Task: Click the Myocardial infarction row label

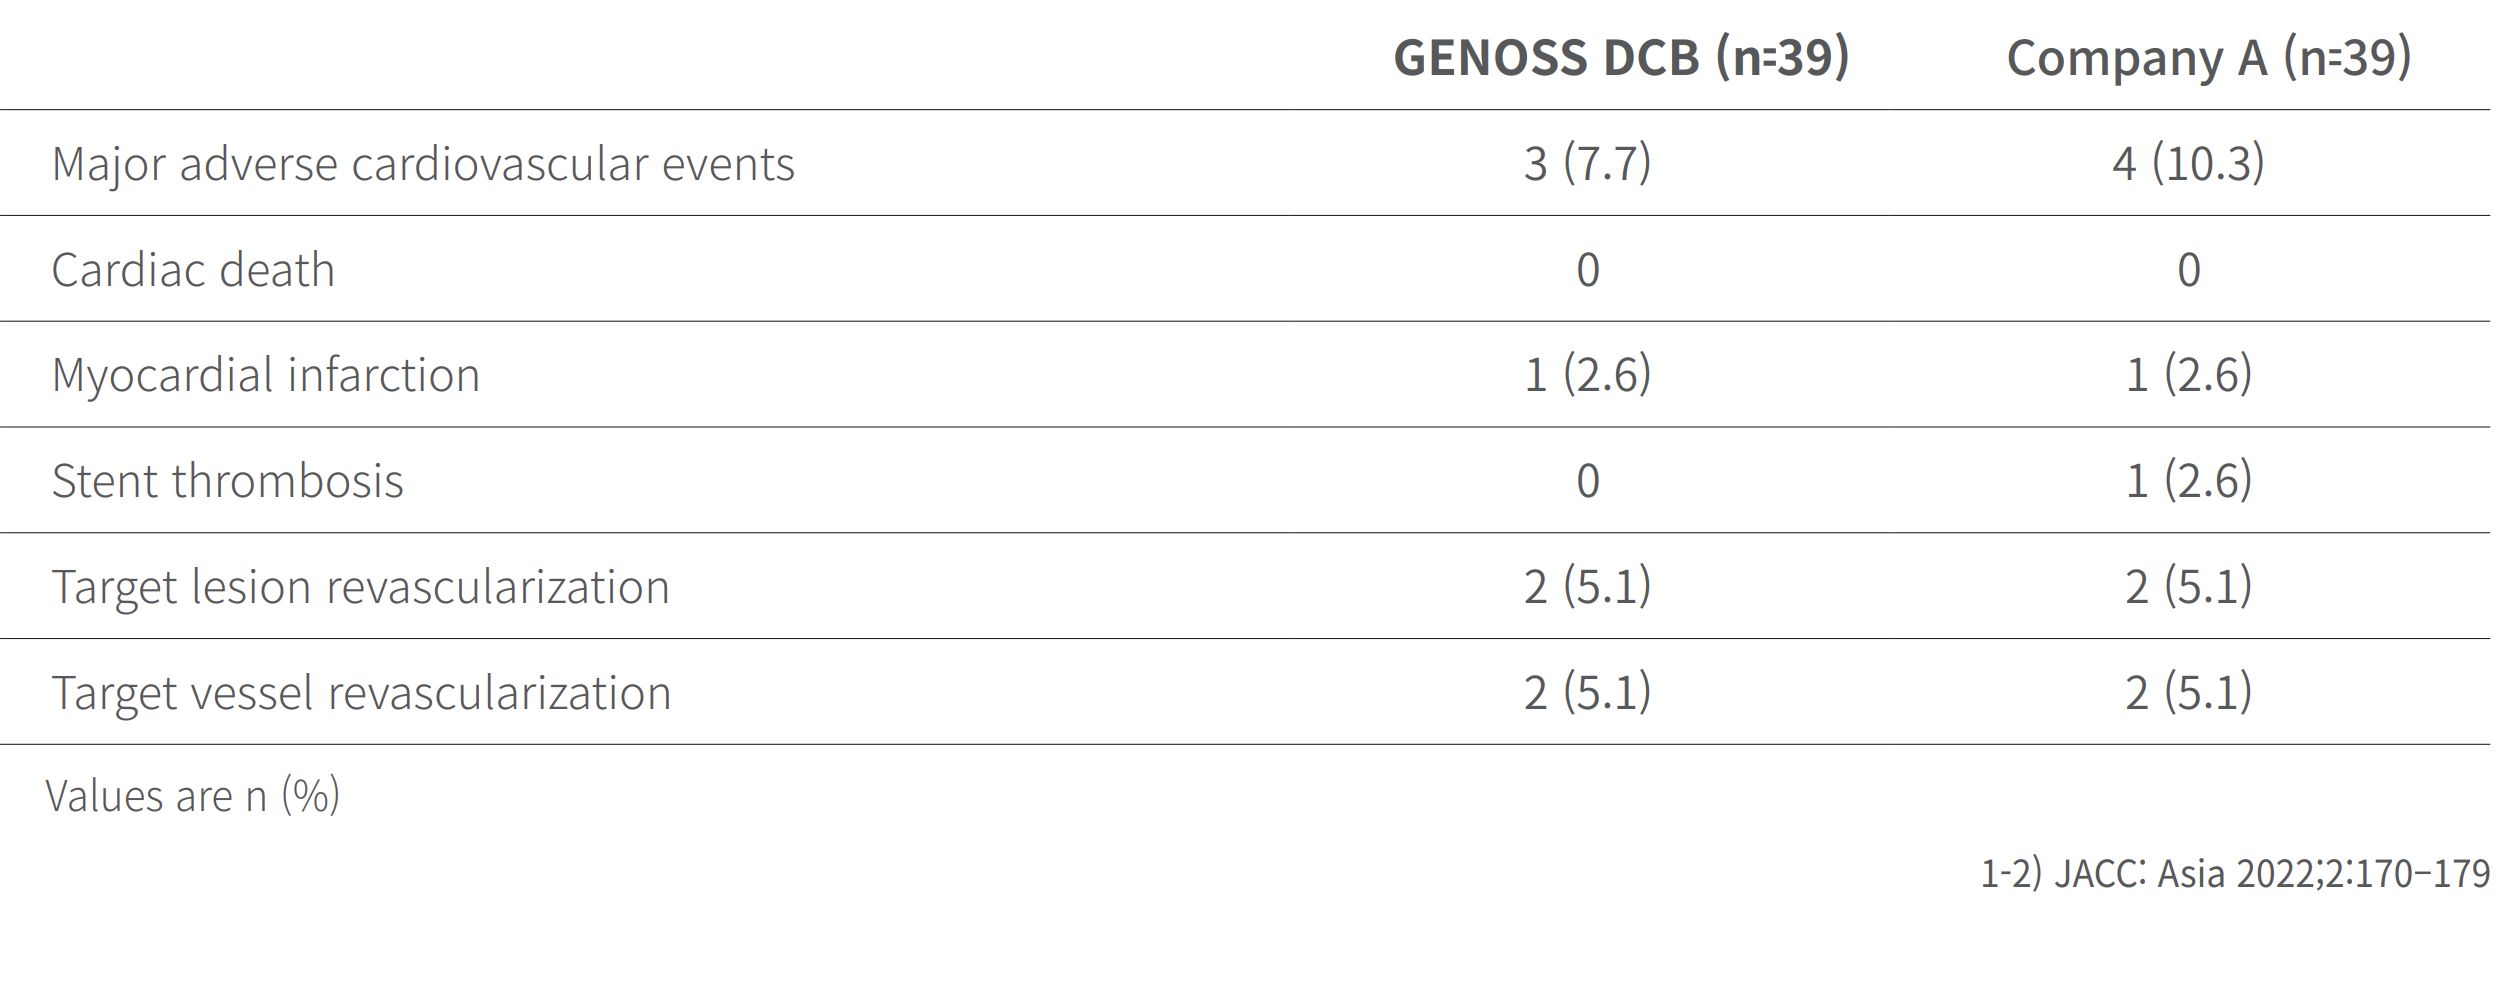Action: [x=266, y=375]
